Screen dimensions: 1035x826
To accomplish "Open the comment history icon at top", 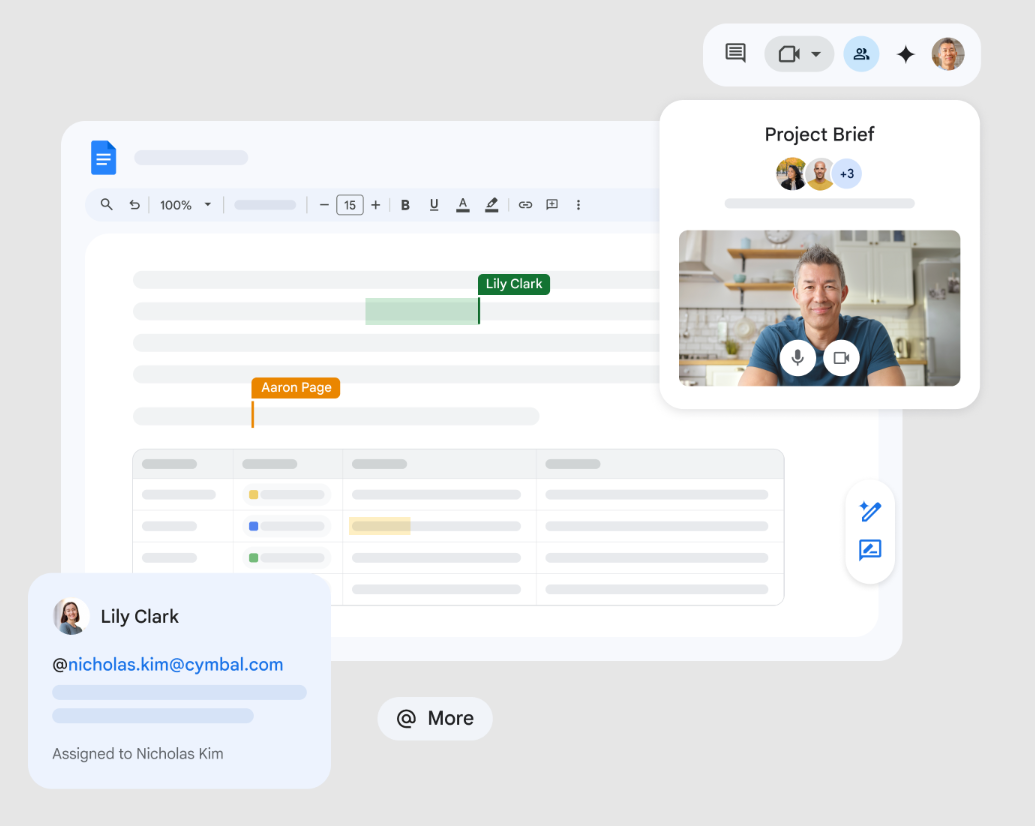I will click(x=735, y=53).
